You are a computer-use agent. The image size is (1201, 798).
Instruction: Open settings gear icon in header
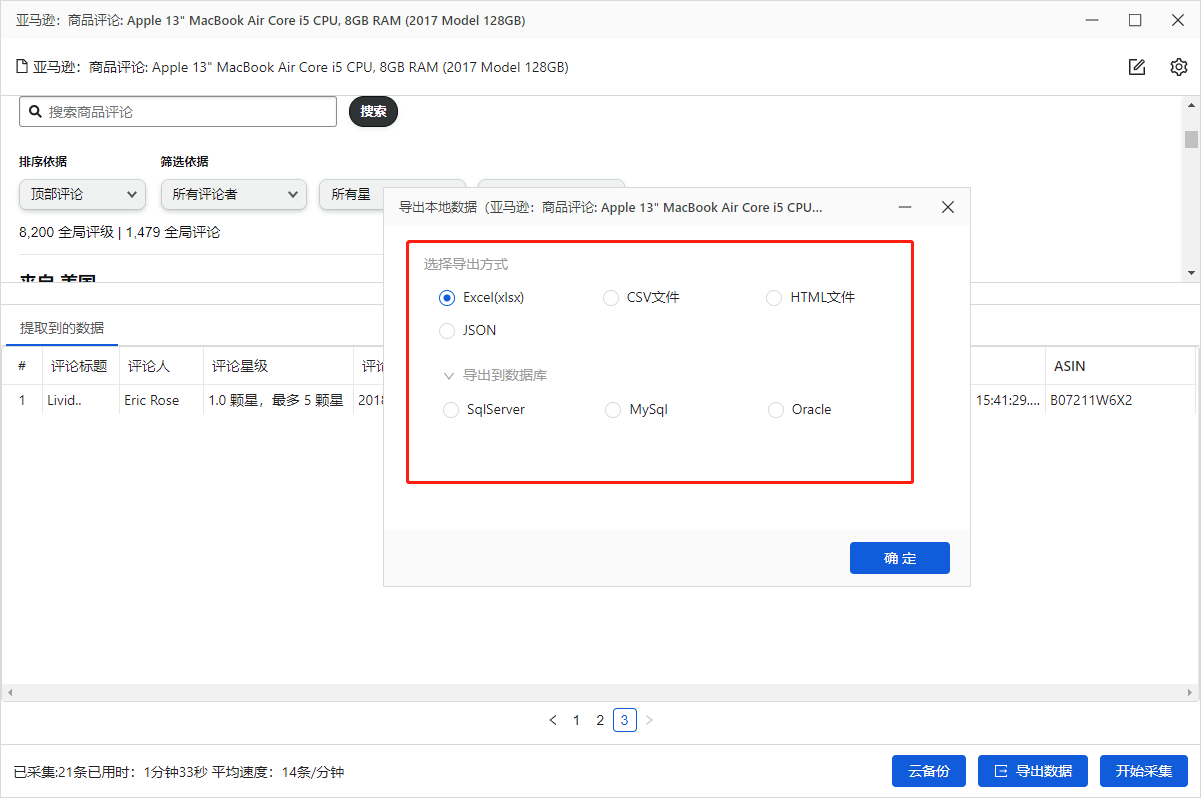click(x=1178, y=67)
